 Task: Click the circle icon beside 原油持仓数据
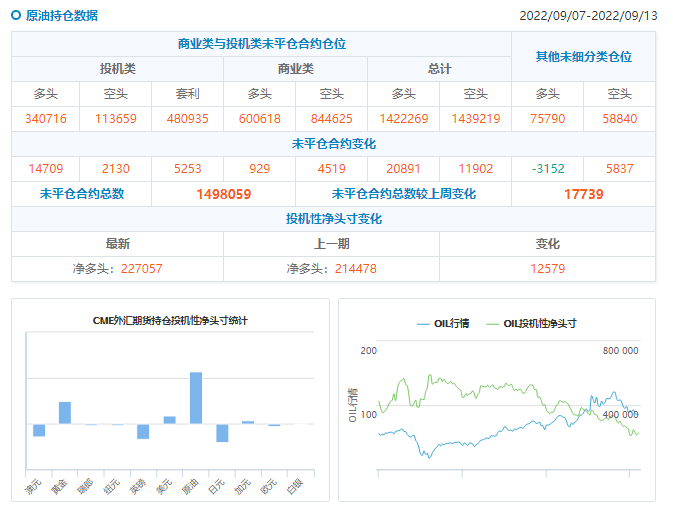(16, 16)
